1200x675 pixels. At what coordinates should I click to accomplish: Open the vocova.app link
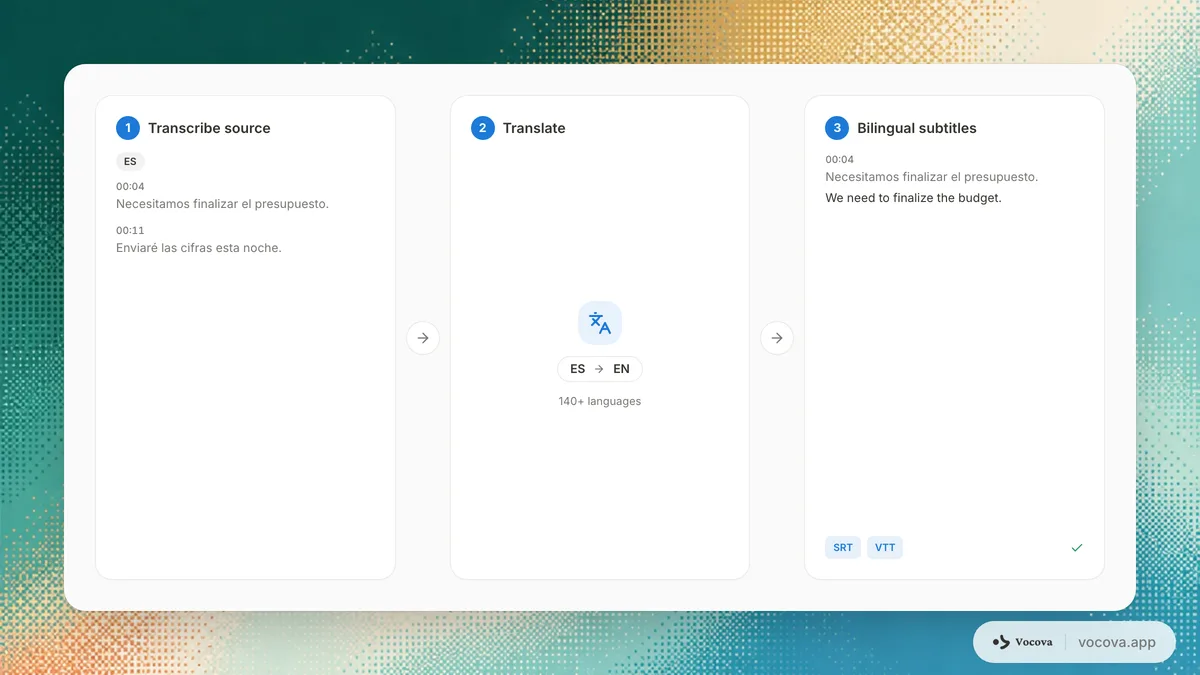point(1116,642)
